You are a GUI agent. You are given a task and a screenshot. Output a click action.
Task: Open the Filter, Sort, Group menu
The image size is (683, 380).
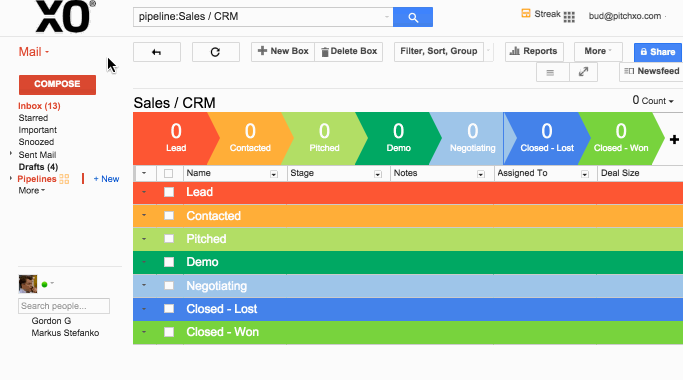click(439, 51)
